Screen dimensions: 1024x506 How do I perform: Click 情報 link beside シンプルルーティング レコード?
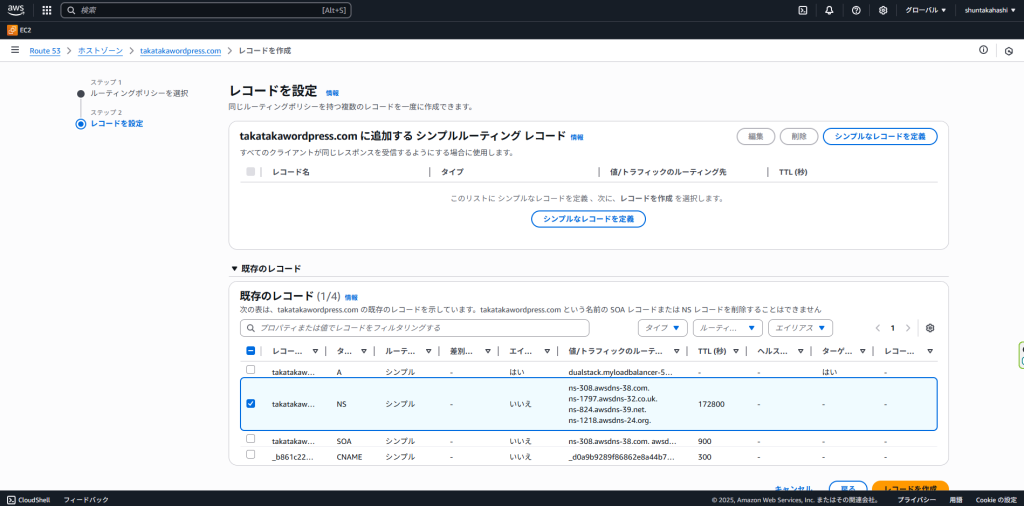(x=577, y=137)
